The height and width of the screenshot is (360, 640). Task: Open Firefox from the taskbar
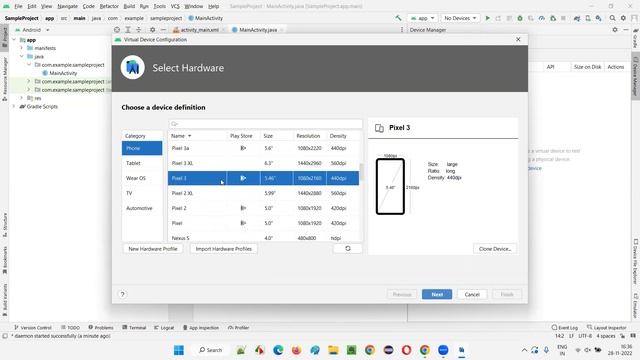[296, 350]
